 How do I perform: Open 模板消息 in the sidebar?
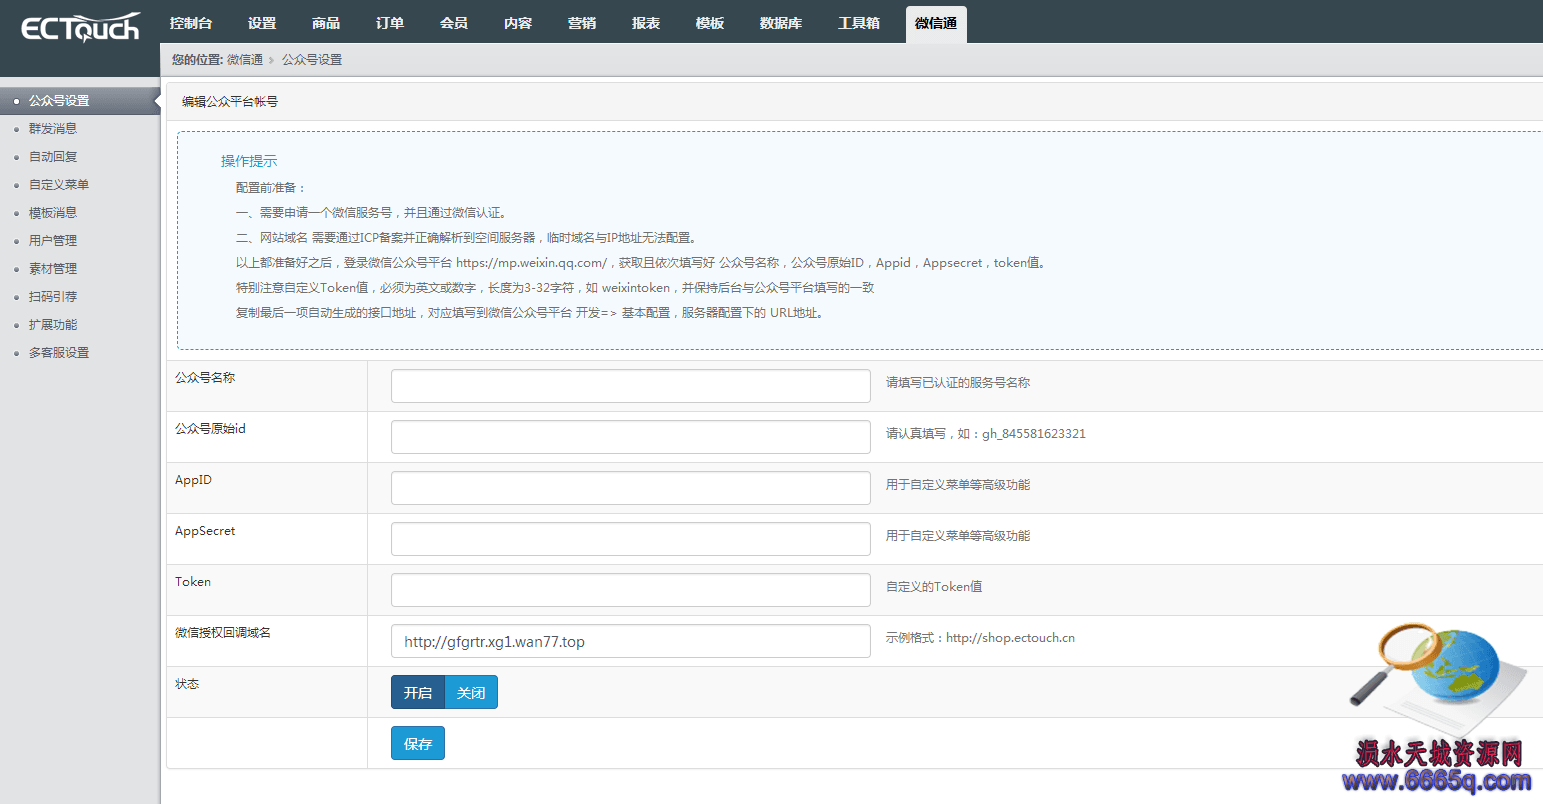pyautogui.click(x=53, y=213)
